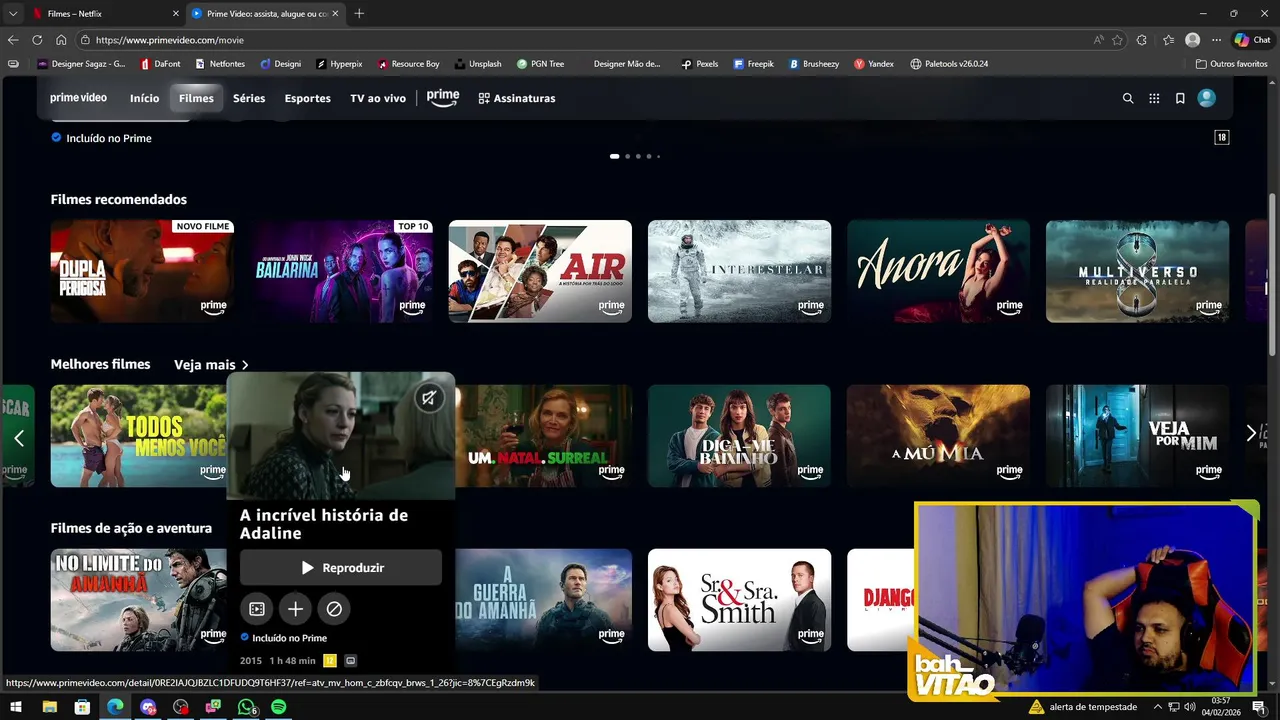This screenshot has height=720, width=1280.
Task: Click the primevideo.com address bar
Action: pyautogui.click(x=580, y=40)
